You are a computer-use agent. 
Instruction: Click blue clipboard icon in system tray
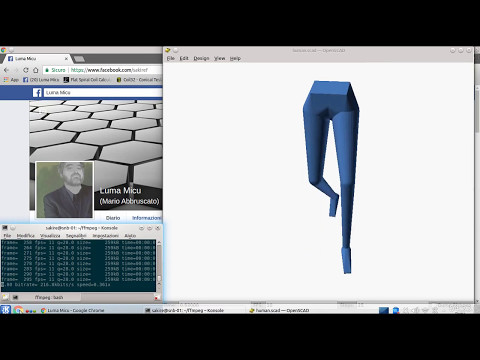click(396, 310)
